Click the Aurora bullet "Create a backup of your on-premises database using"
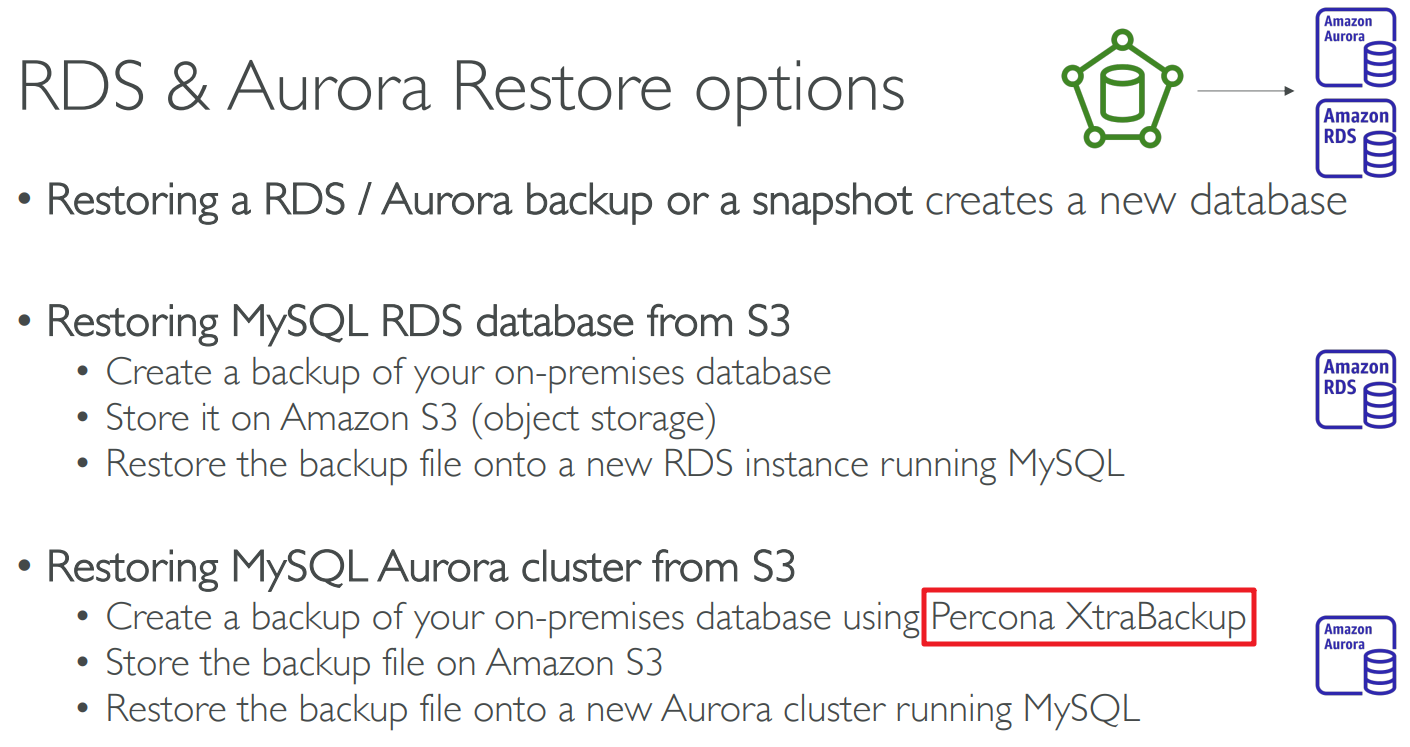This screenshot has height=747, width=1410. (x=512, y=617)
